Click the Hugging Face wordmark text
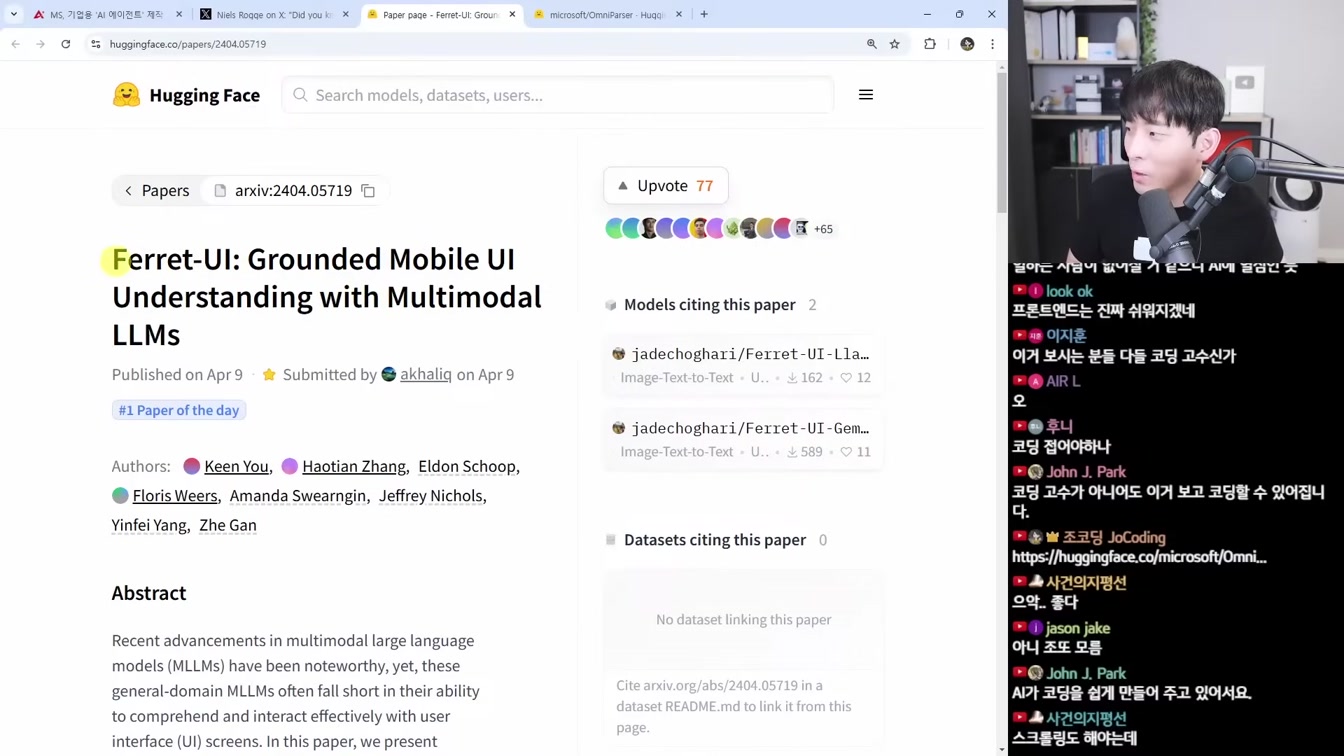 click(x=205, y=95)
